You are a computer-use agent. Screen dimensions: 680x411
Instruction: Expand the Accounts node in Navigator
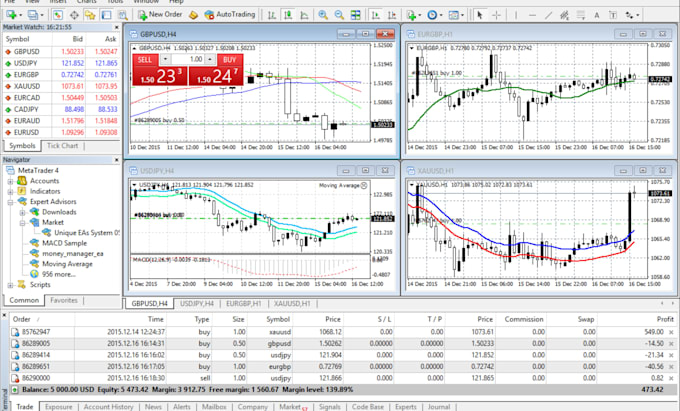pos(10,181)
